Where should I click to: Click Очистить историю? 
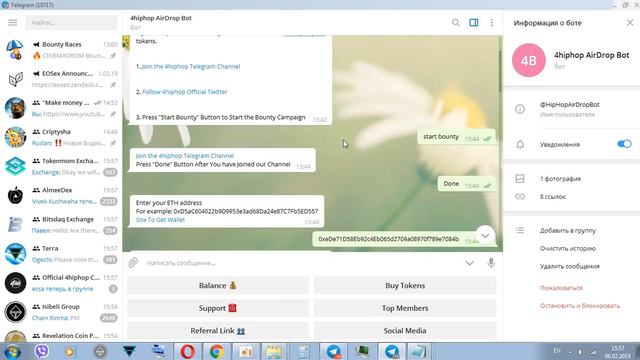click(x=568, y=248)
